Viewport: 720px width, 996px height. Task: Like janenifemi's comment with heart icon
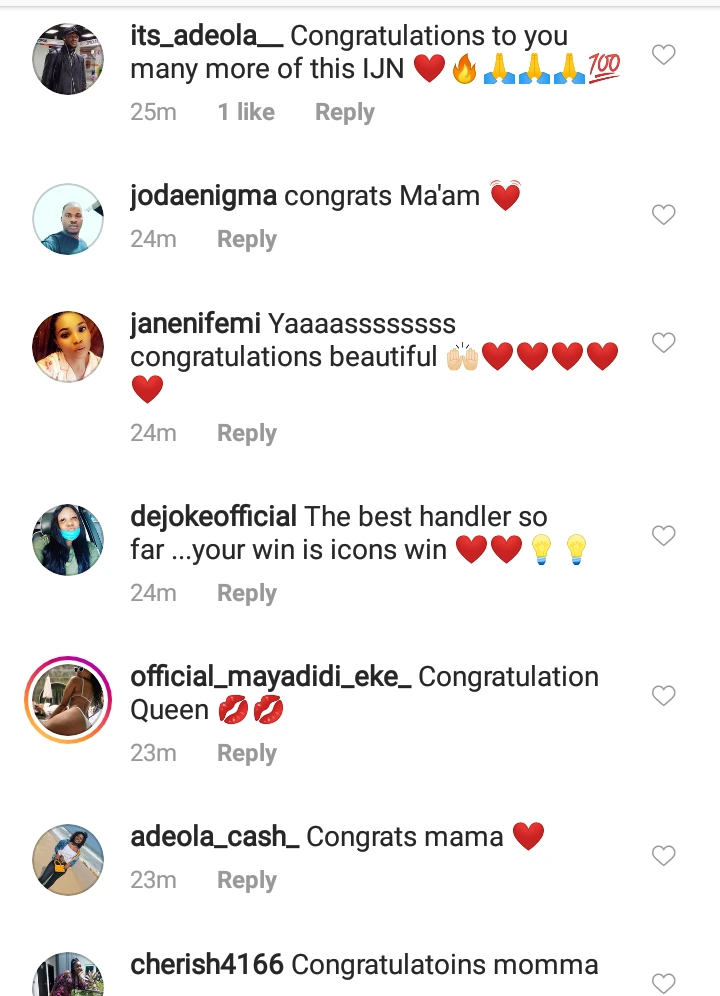point(664,343)
